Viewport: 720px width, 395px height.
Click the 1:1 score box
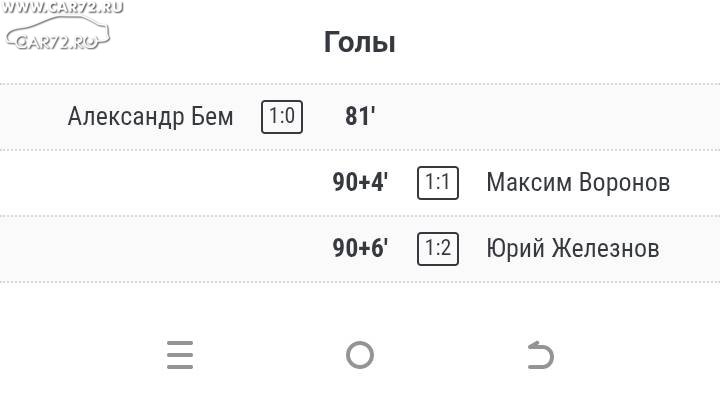point(438,183)
